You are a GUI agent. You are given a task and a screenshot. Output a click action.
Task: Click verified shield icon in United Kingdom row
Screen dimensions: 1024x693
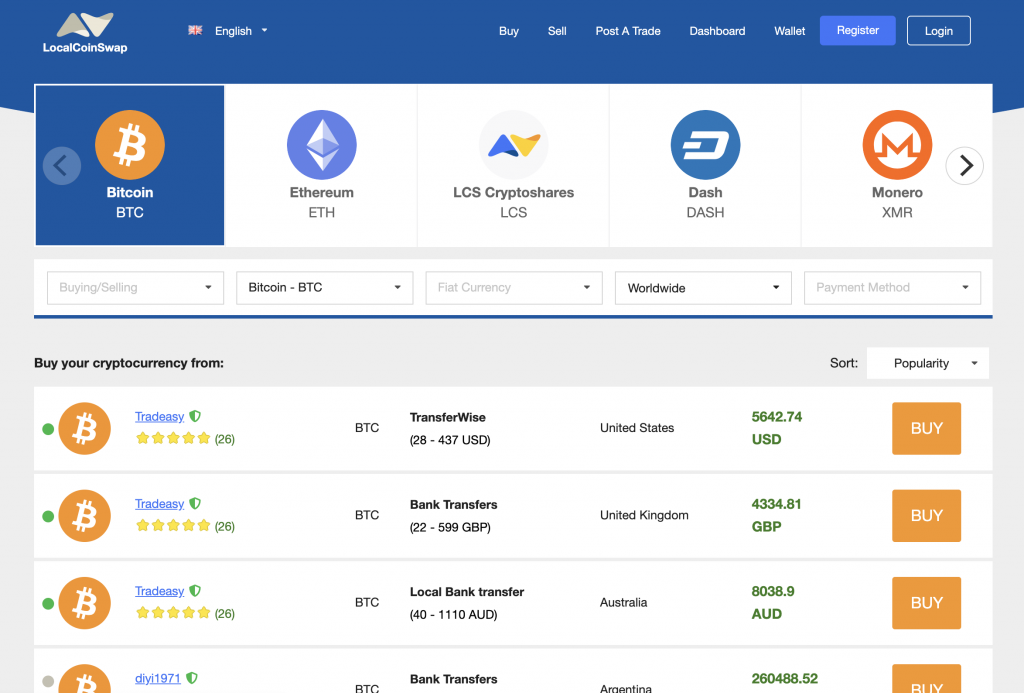195,504
